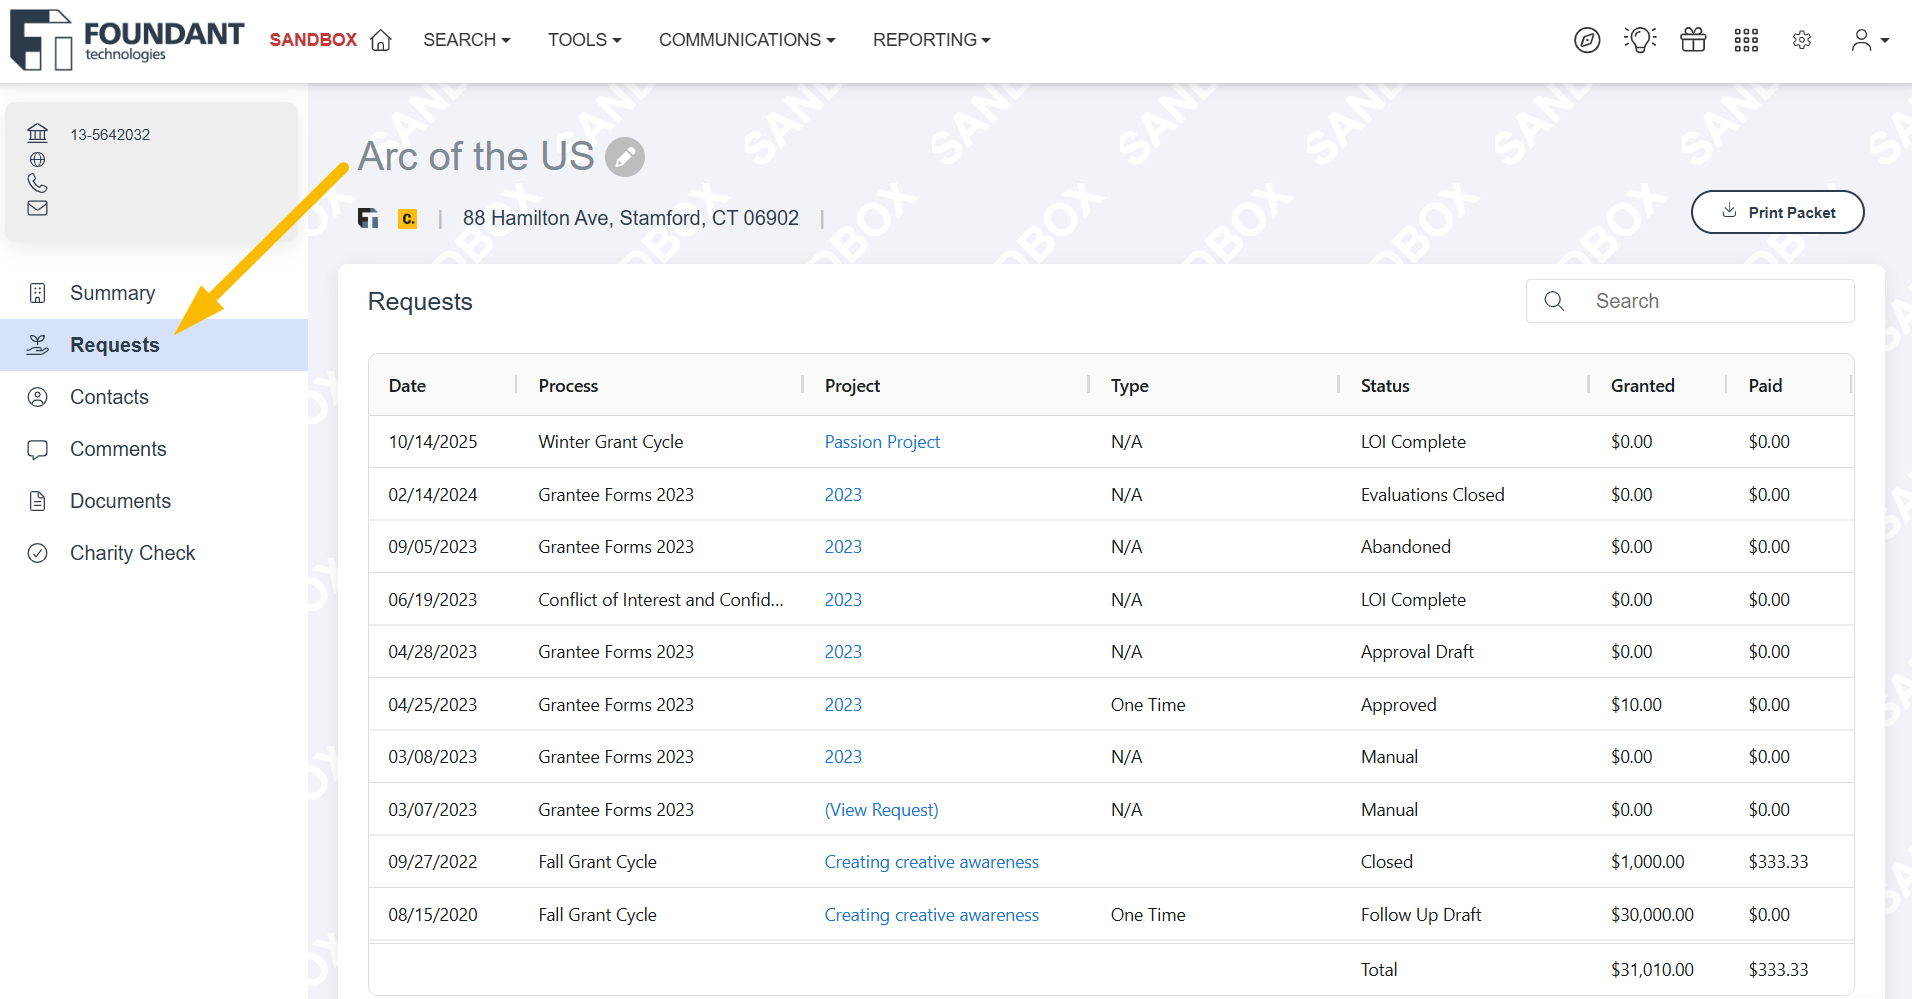Open the settings gear icon
Screen dimensions: 1912x999
coord(1802,40)
